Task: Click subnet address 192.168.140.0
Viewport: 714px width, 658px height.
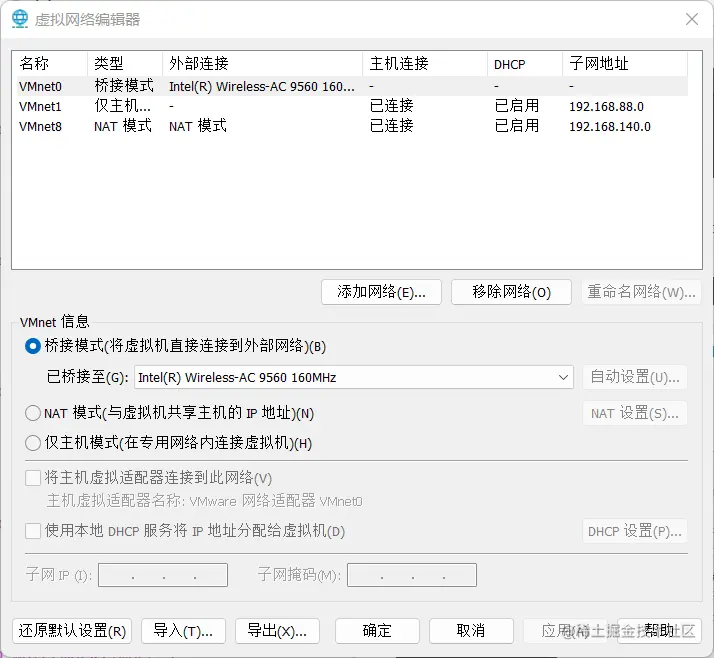Action: click(610, 127)
